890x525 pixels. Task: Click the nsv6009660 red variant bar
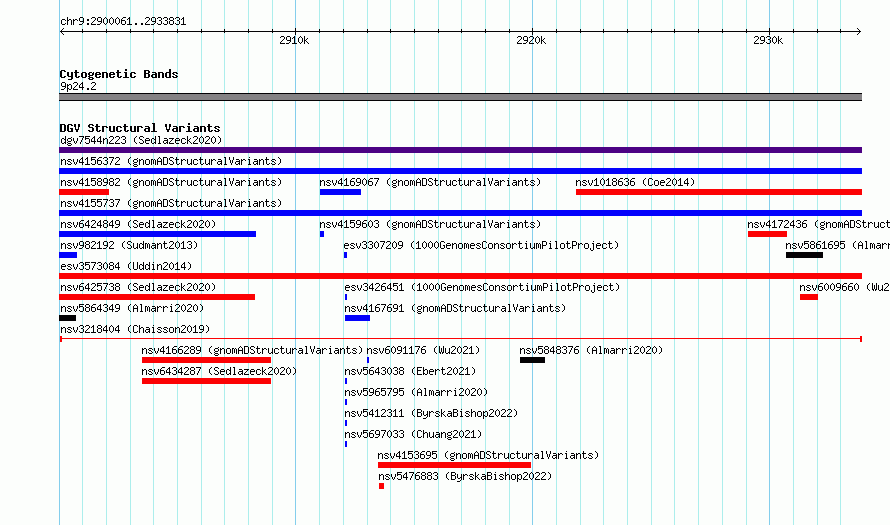(809, 297)
